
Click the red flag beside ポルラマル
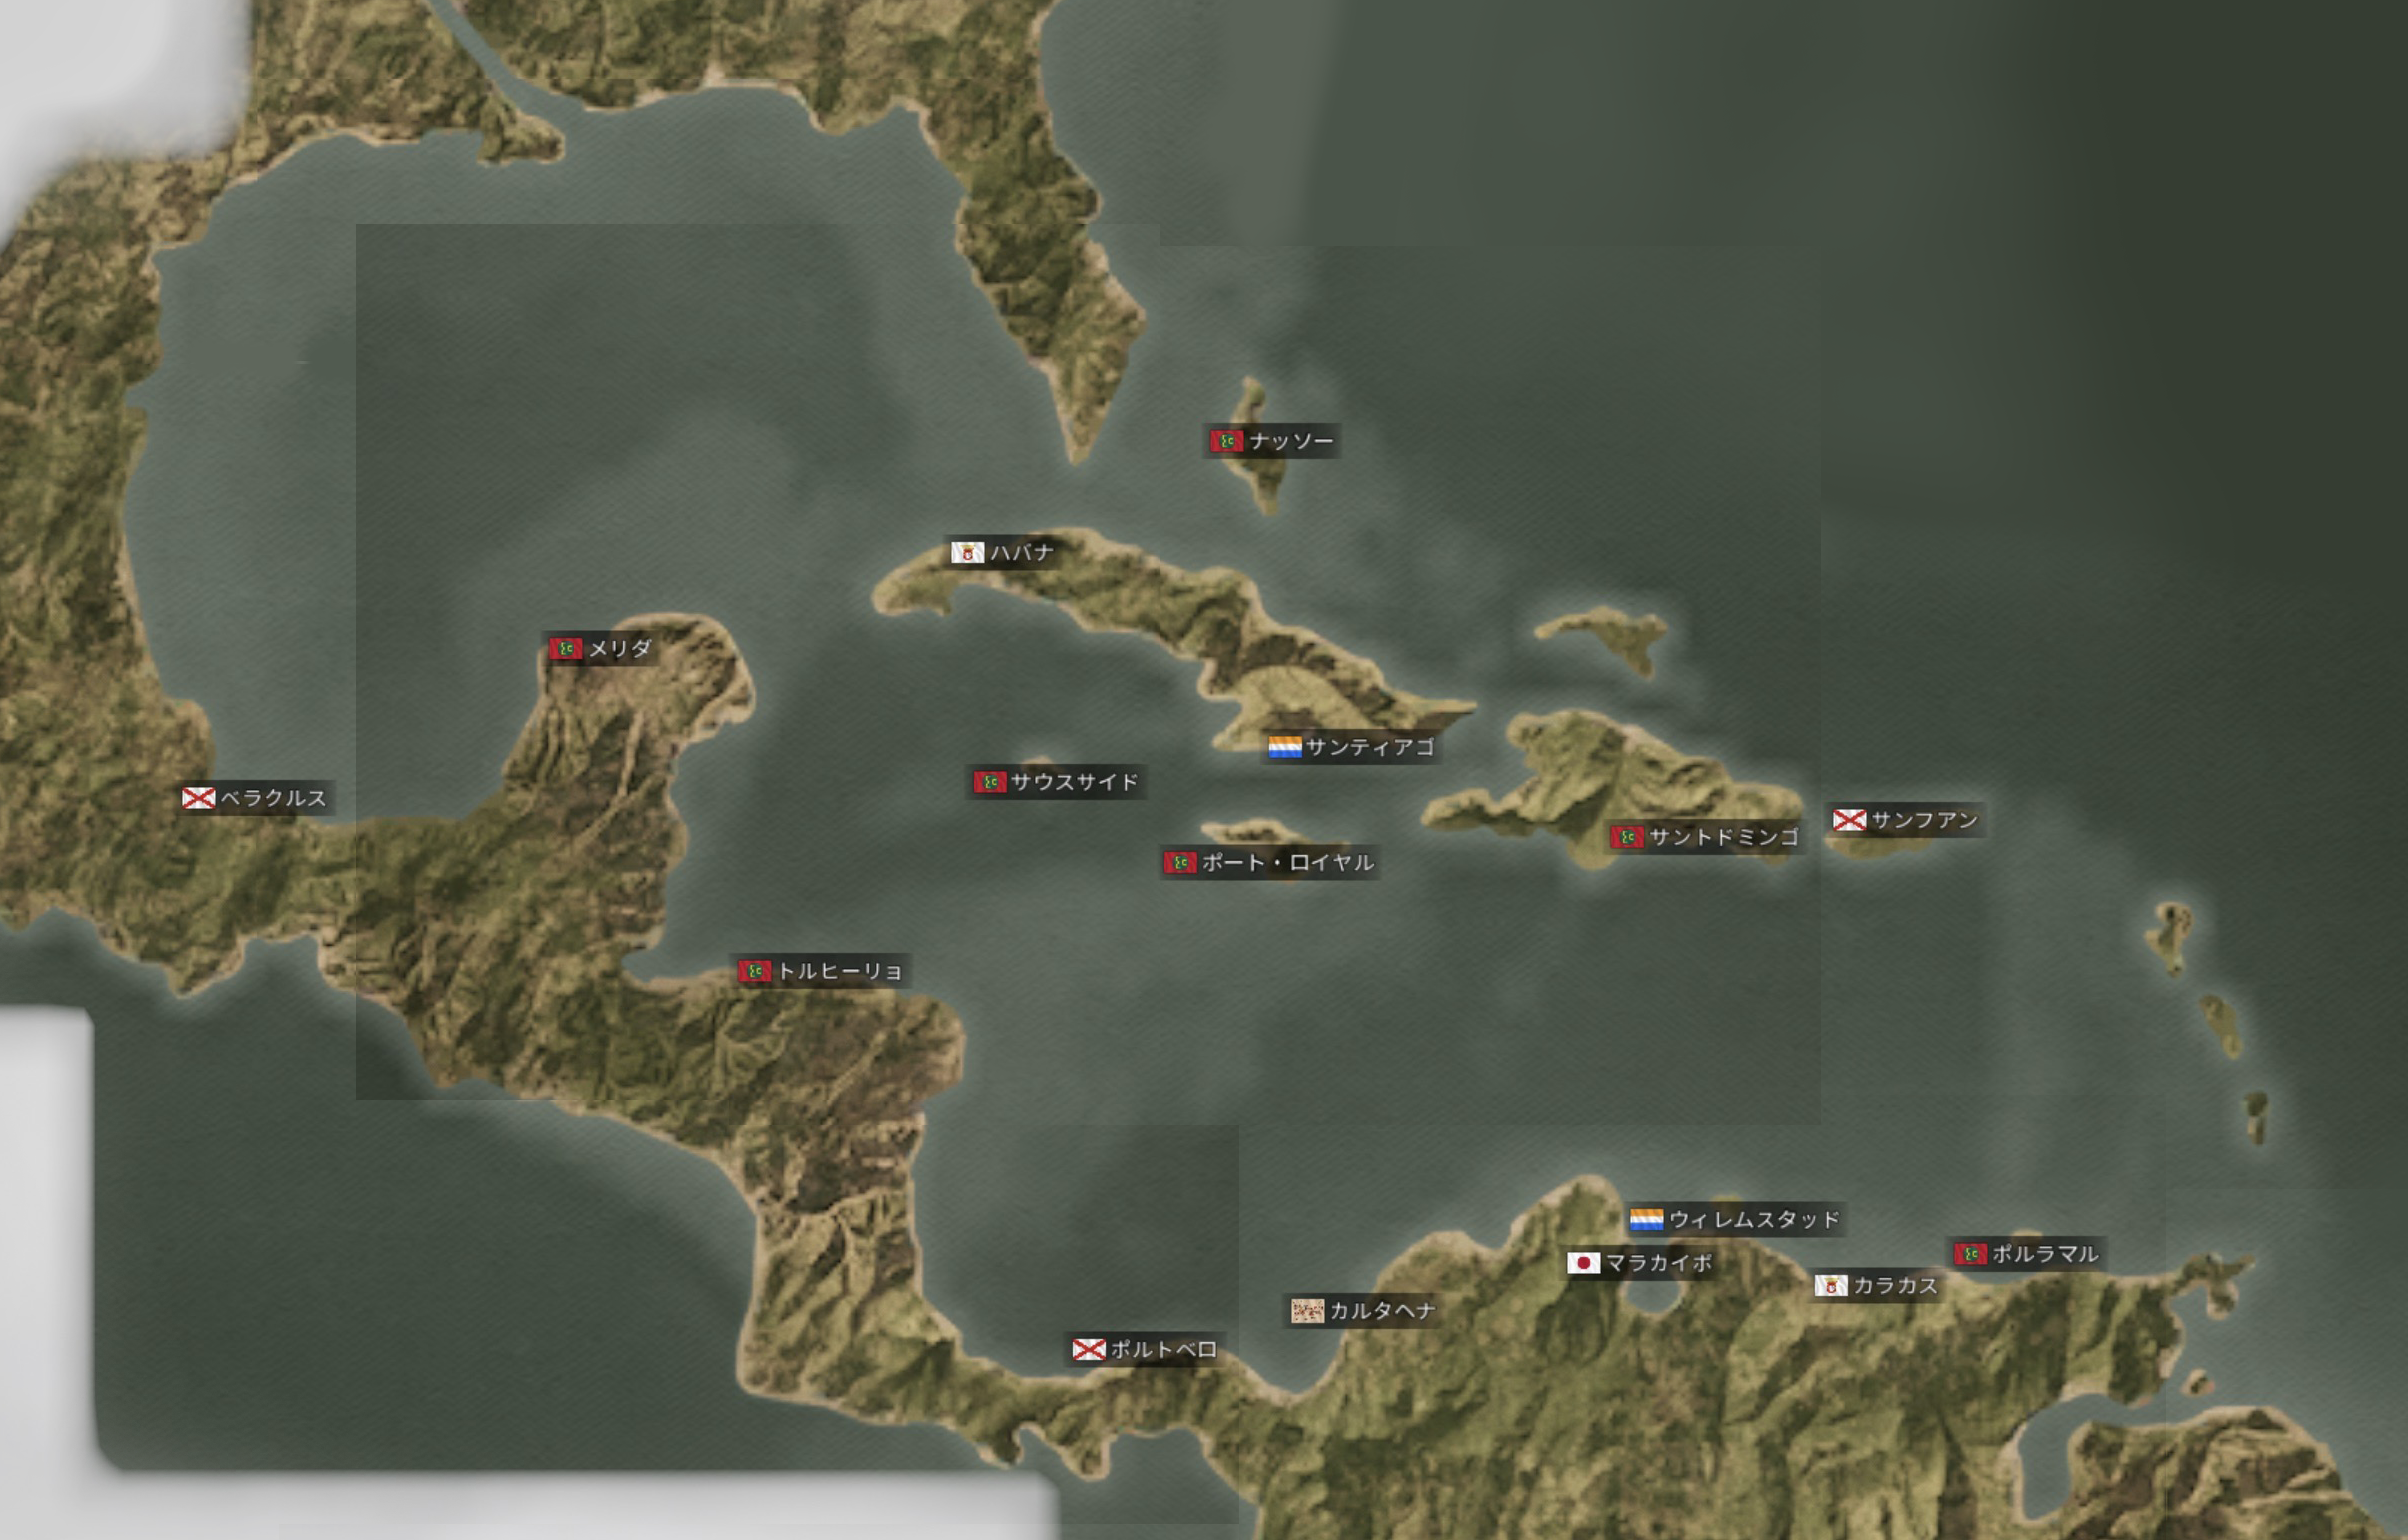1970,1254
